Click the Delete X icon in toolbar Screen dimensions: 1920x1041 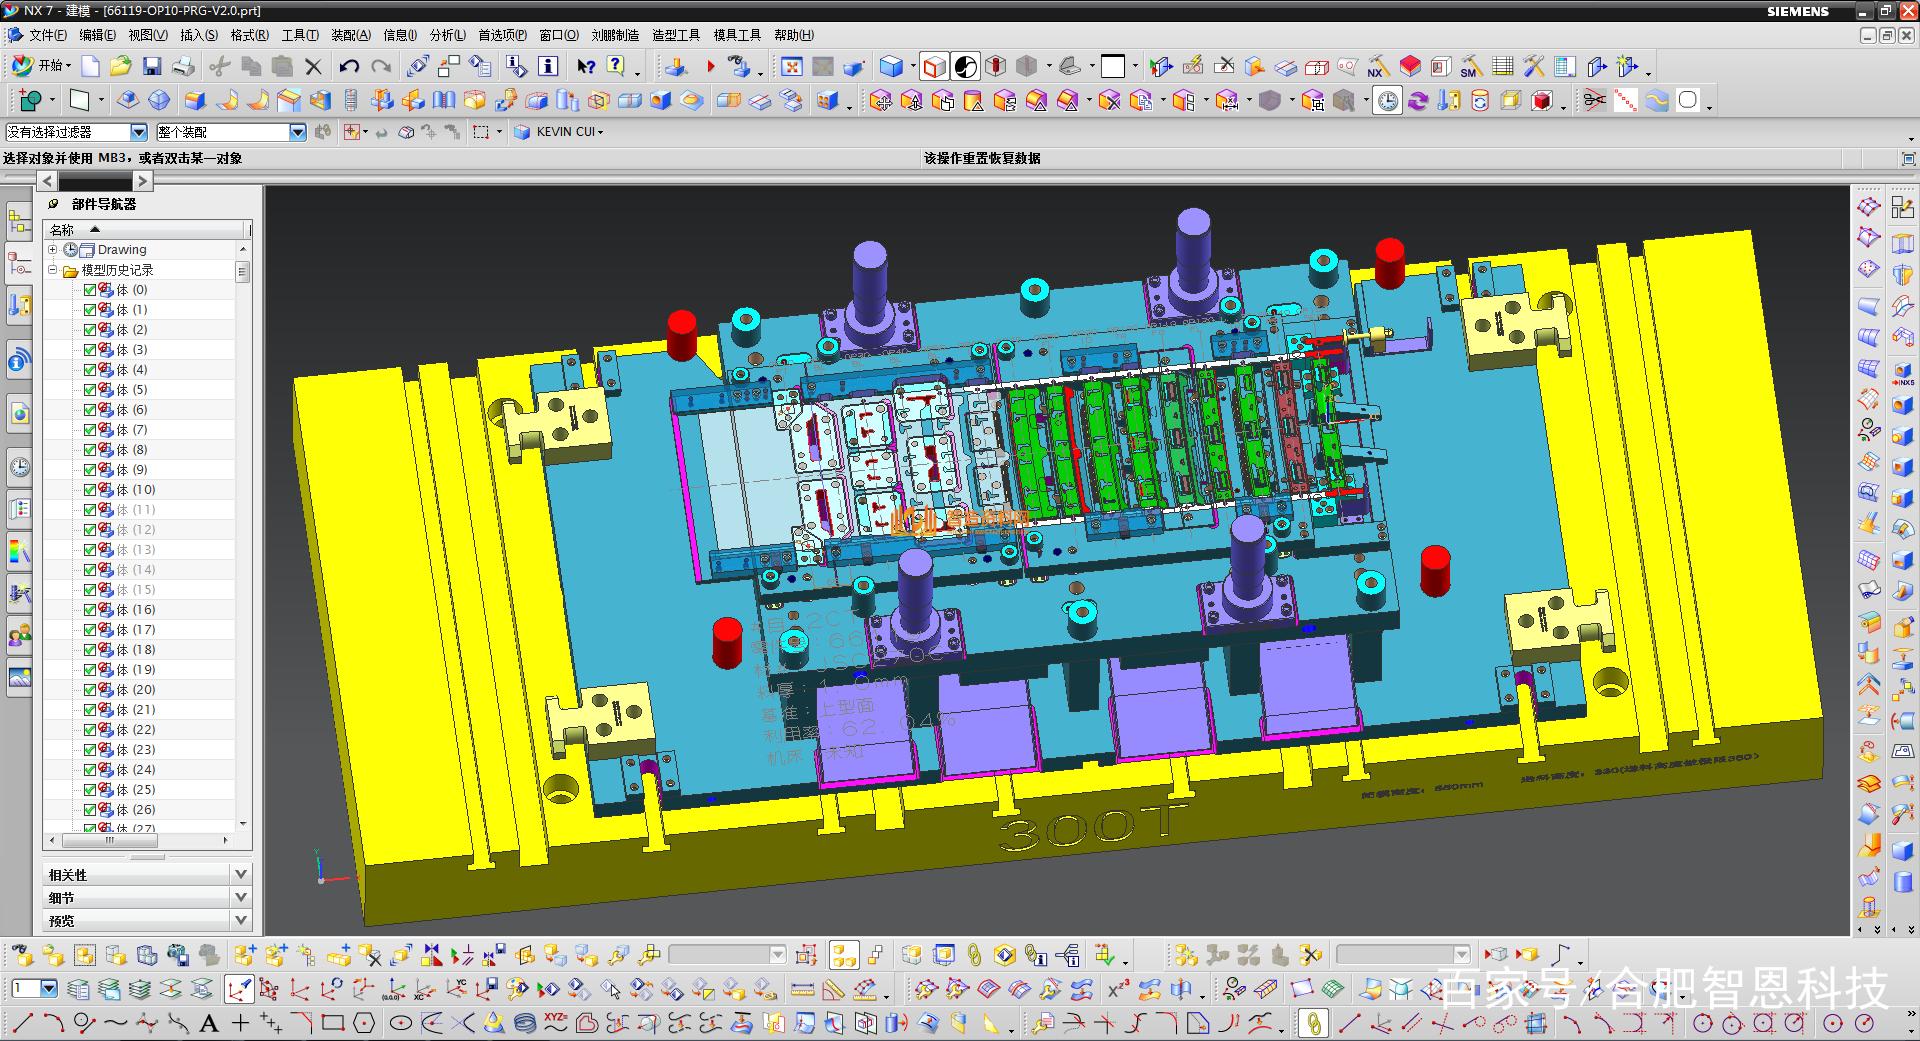point(313,67)
